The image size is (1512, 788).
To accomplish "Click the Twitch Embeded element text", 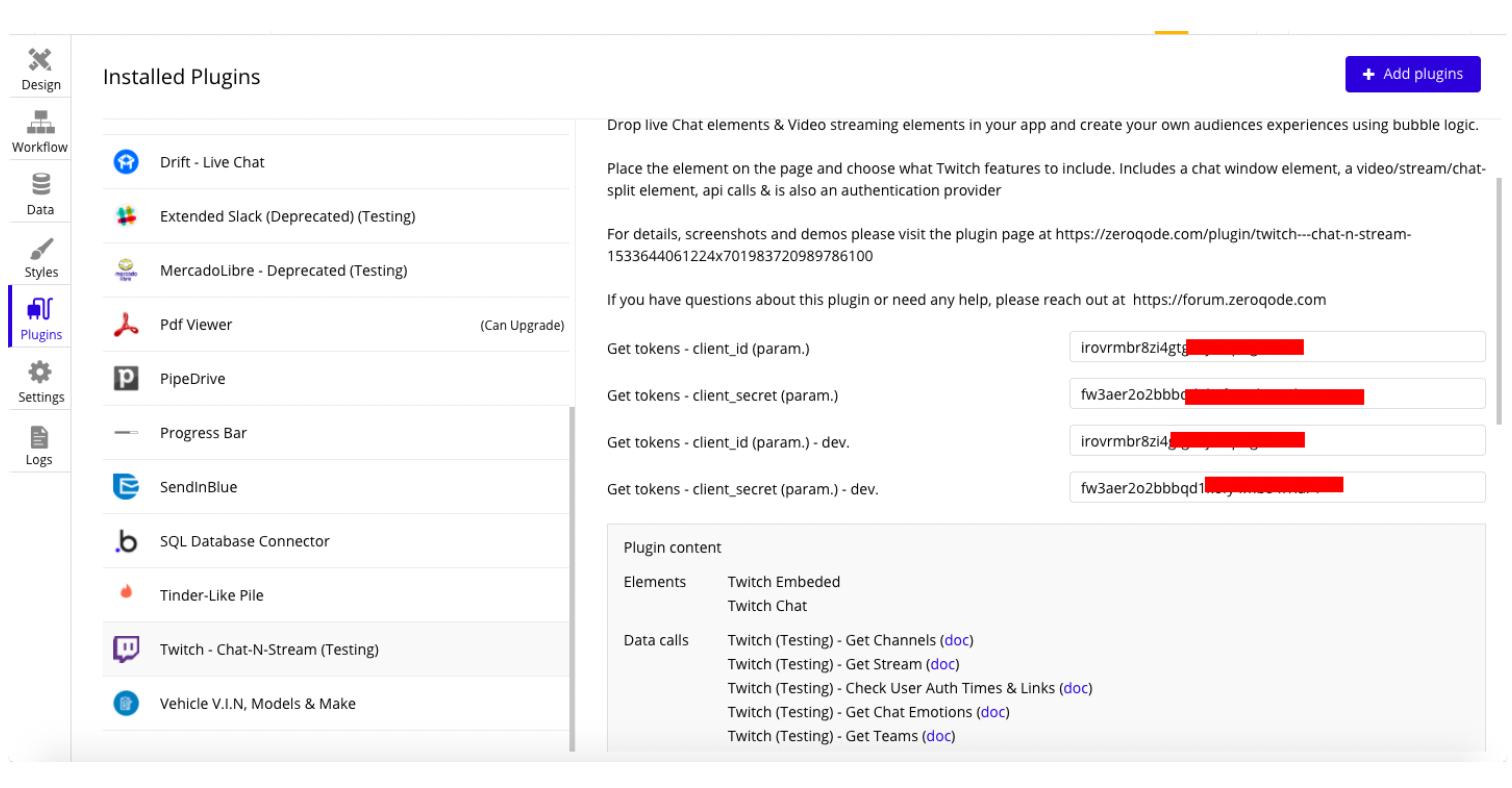I will (784, 582).
